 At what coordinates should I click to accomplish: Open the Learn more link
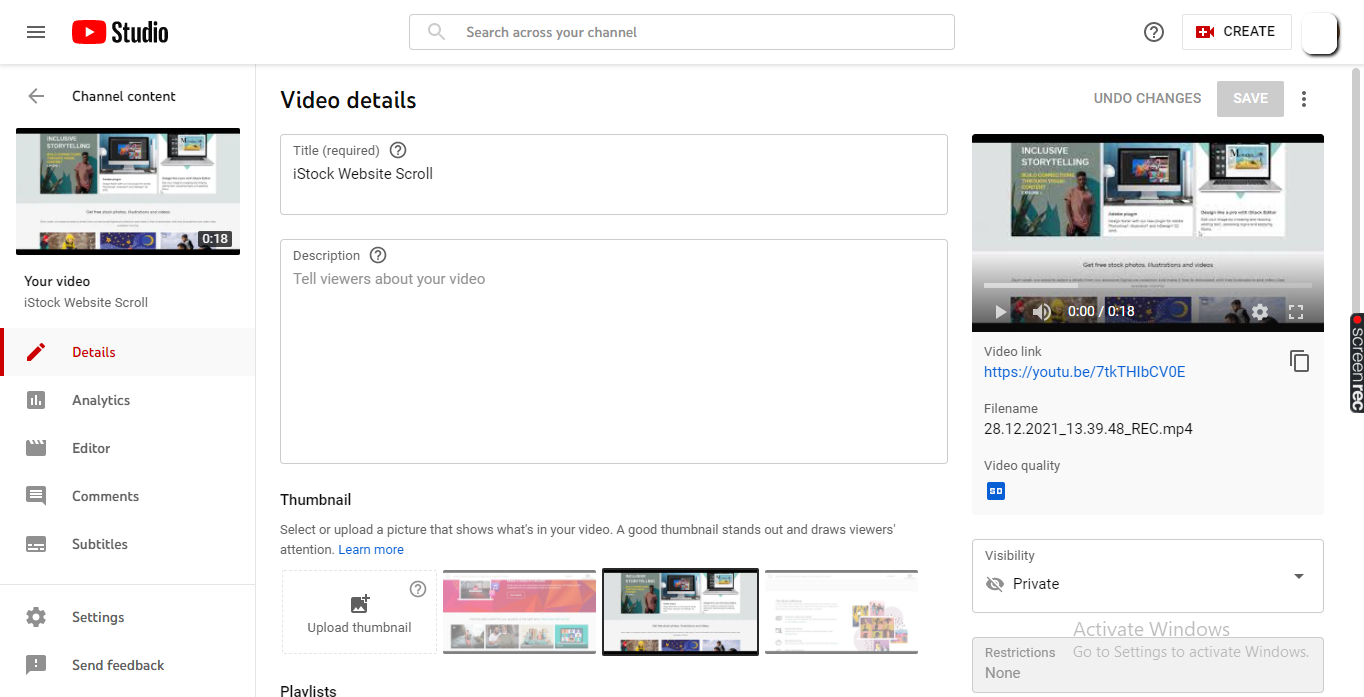(x=371, y=550)
